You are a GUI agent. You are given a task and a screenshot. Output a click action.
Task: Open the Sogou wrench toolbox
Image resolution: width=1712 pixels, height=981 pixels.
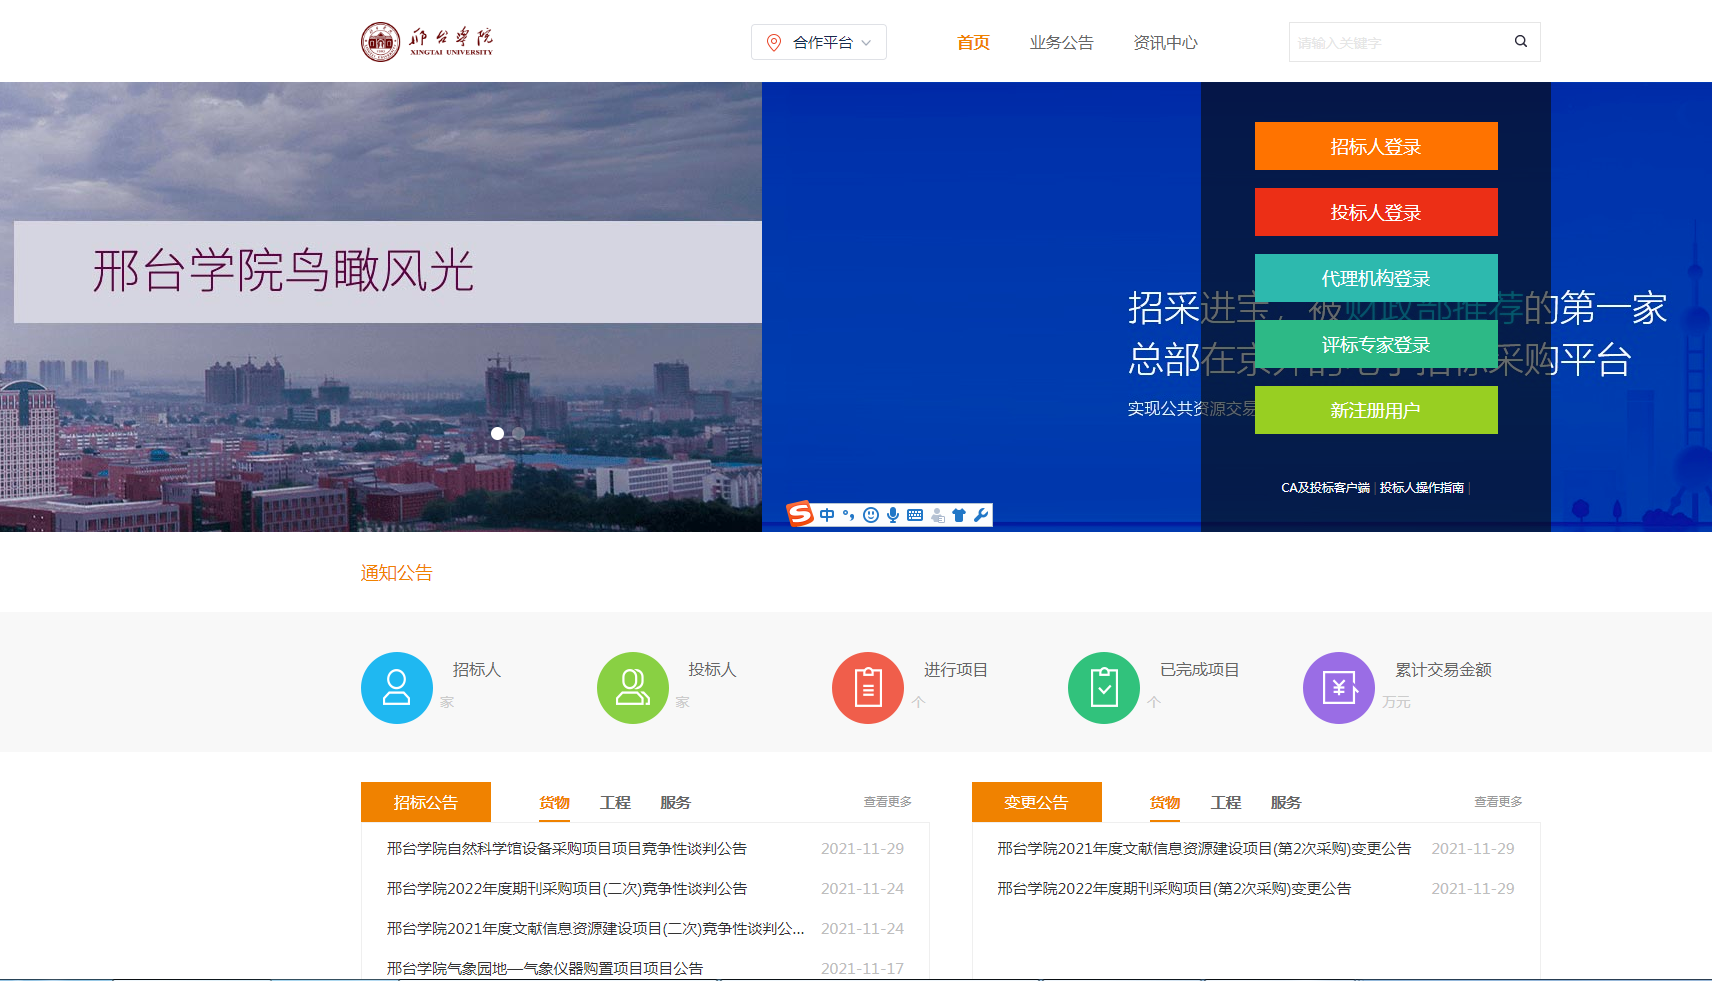[981, 515]
